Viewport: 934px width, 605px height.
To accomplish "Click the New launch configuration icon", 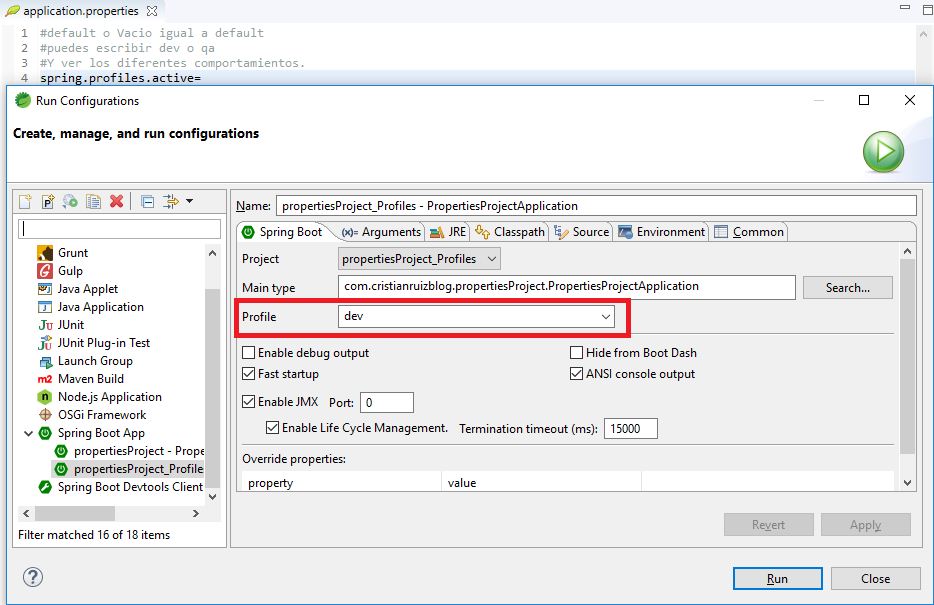I will click(25, 201).
